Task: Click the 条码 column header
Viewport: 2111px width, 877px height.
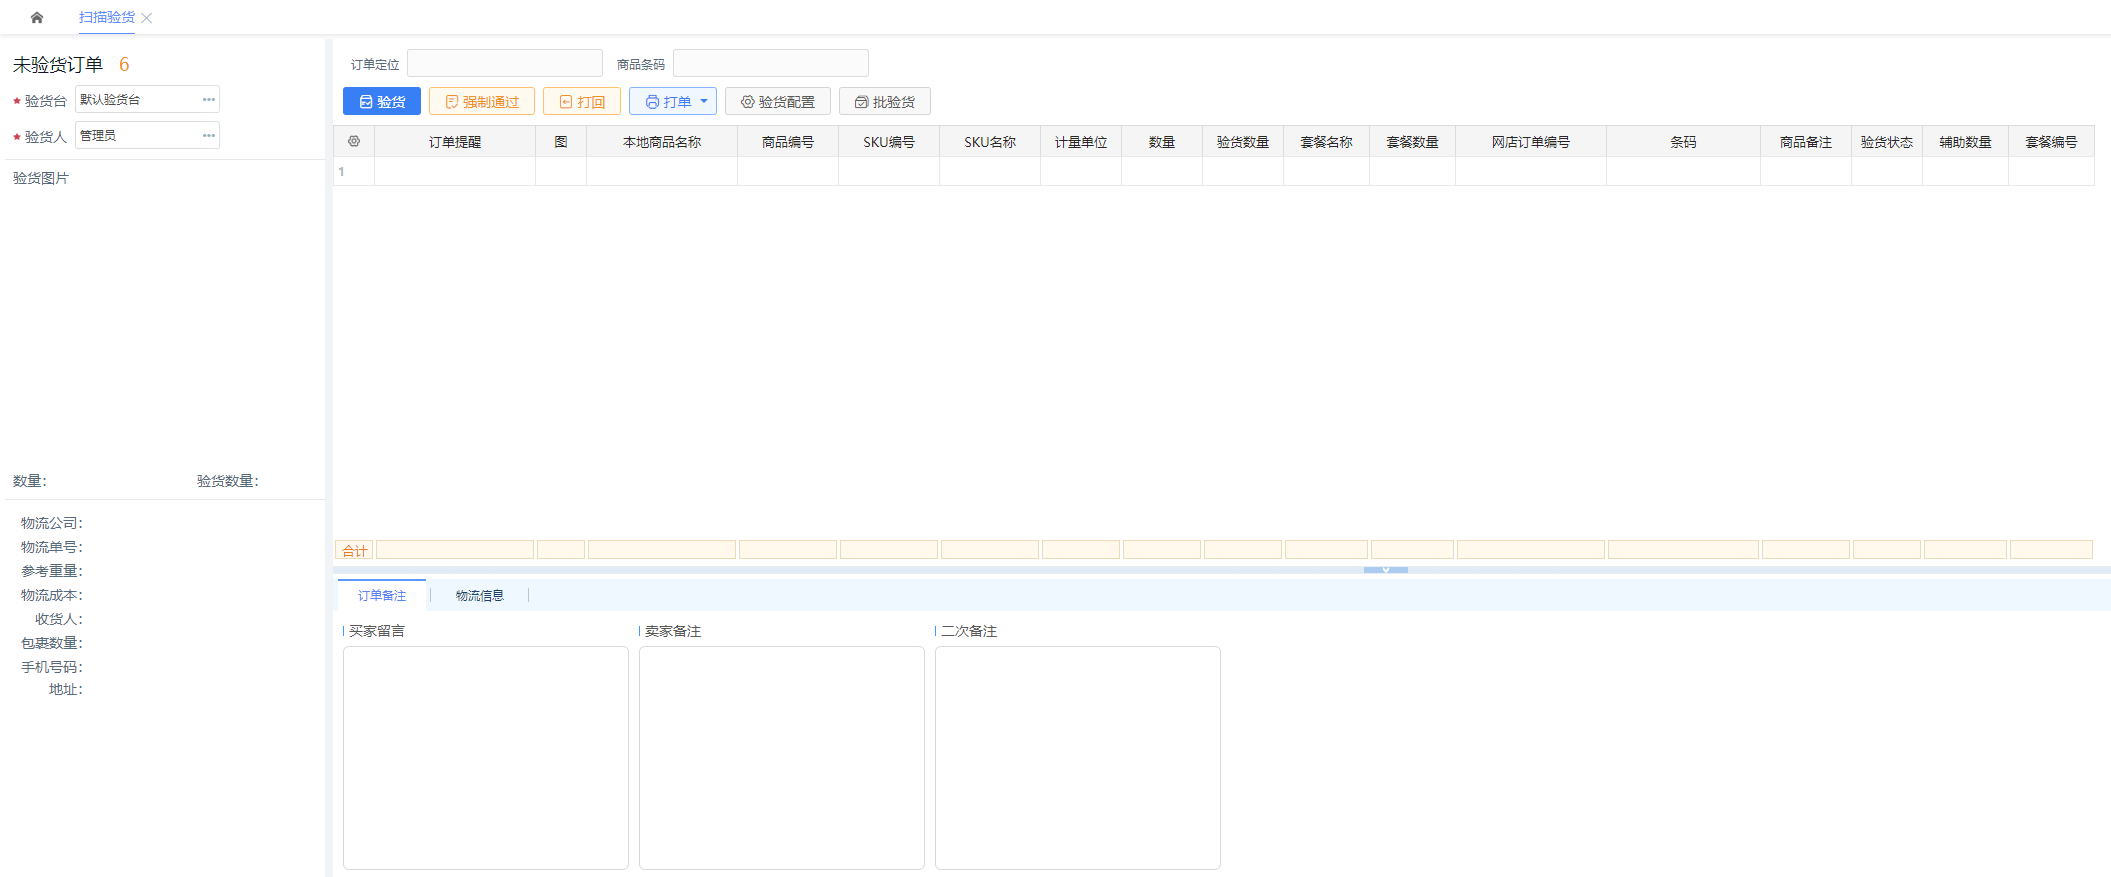Action: click(x=1684, y=142)
